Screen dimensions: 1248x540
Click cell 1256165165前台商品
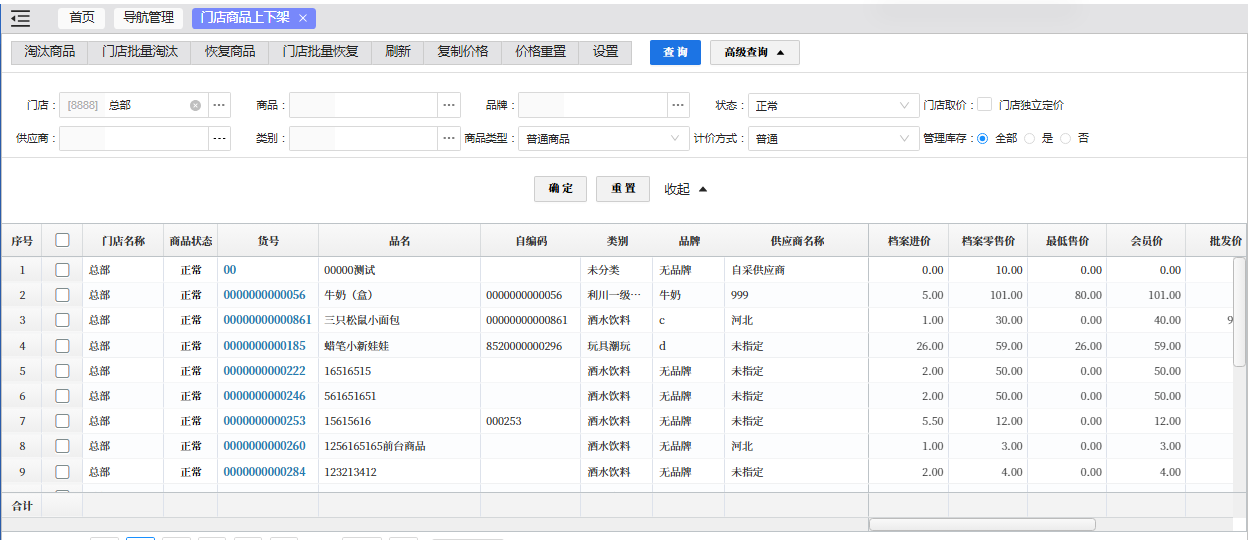click(375, 446)
